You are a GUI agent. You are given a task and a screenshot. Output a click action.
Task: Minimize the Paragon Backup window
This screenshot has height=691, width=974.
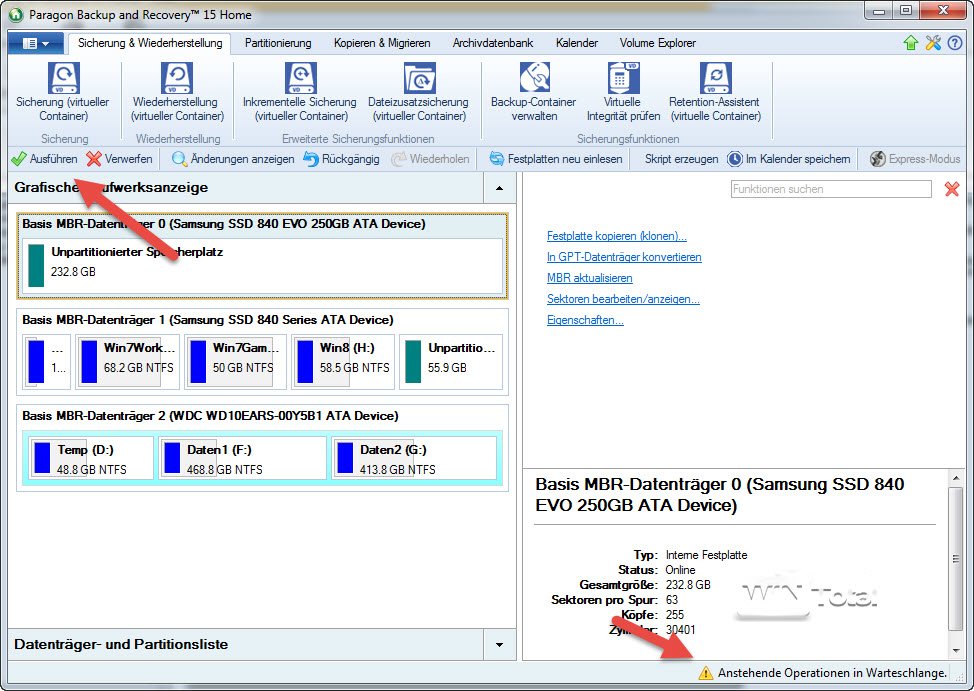point(880,11)
